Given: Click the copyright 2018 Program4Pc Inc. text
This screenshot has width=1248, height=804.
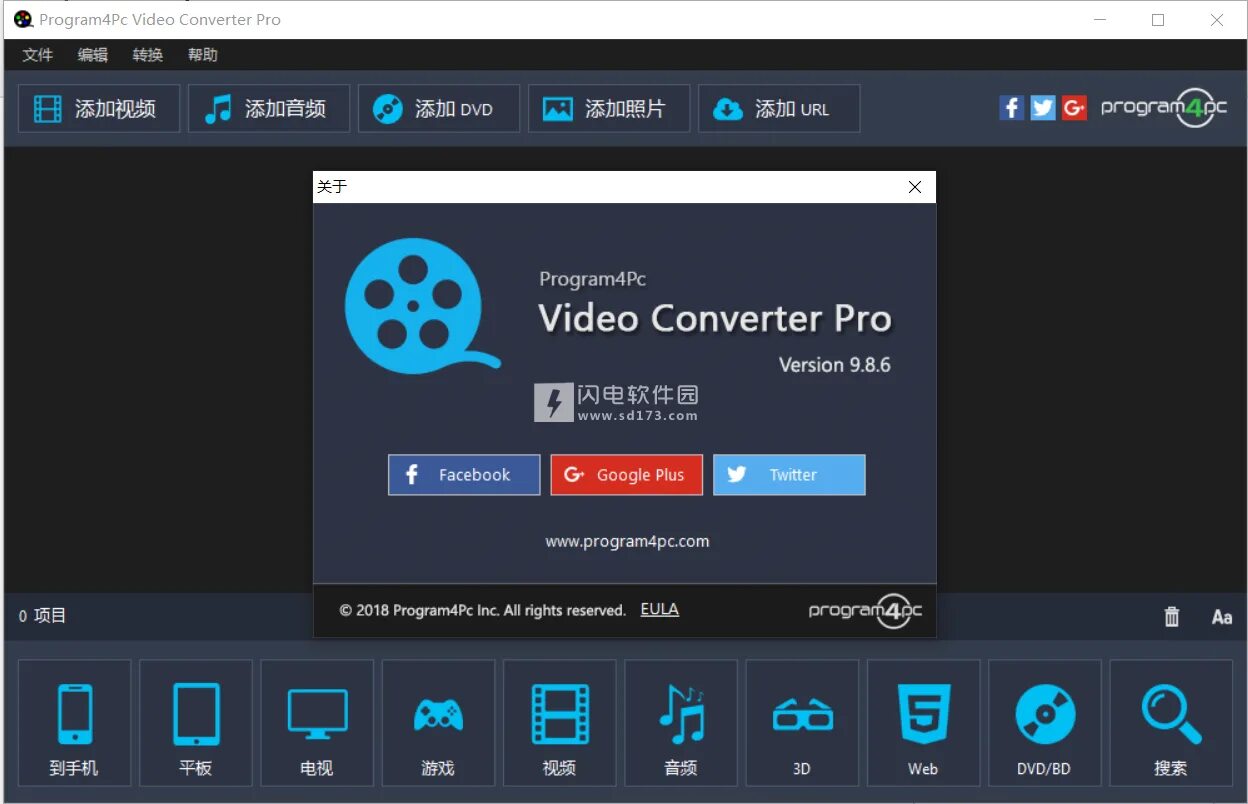Looking at the screenshot, I should point(483,610).
